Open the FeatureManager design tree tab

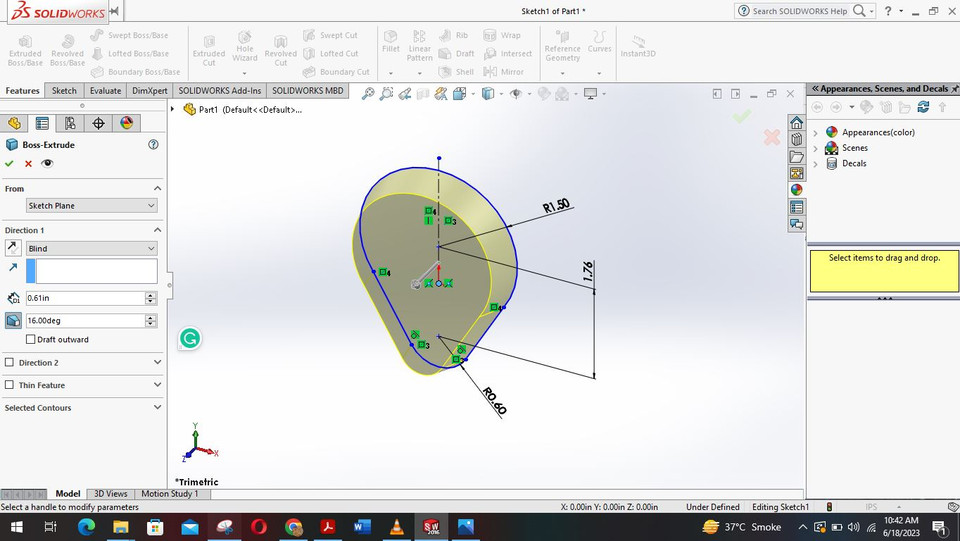coord(14,123)
